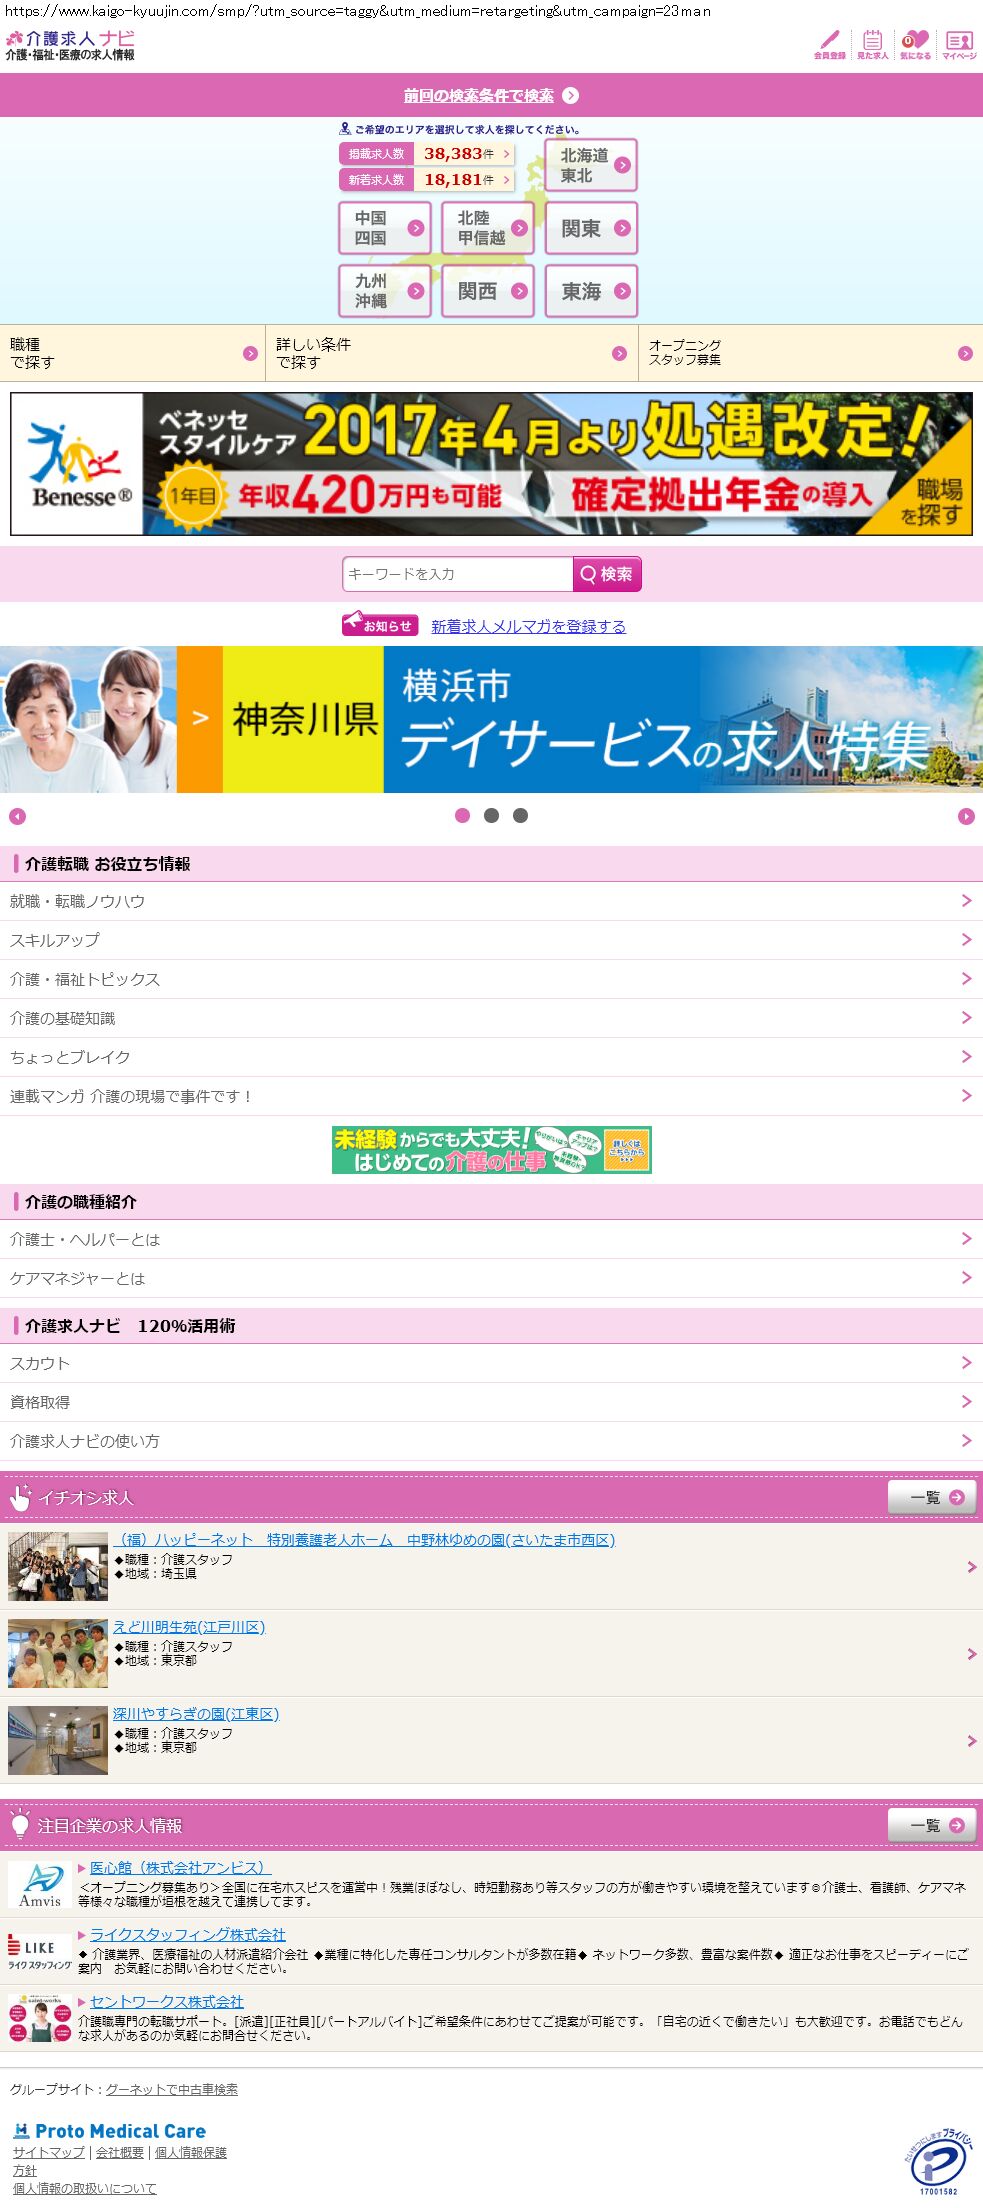Open えど川明生苑(江戸川区) job link

tap(189, 1627)
